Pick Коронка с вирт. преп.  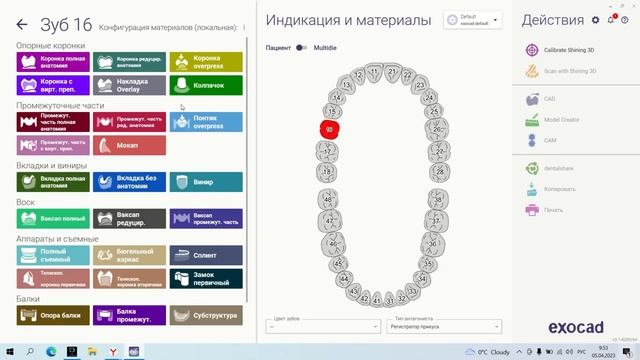53,85
